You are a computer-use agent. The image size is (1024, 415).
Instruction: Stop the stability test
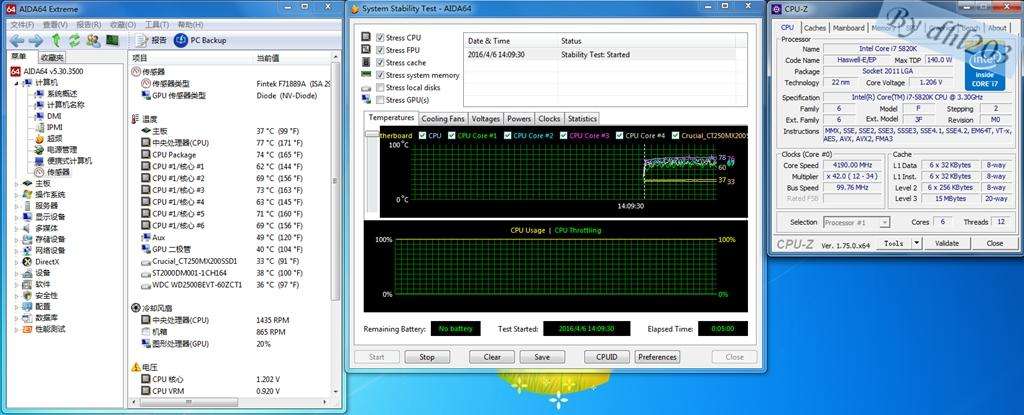click(427, 357)
